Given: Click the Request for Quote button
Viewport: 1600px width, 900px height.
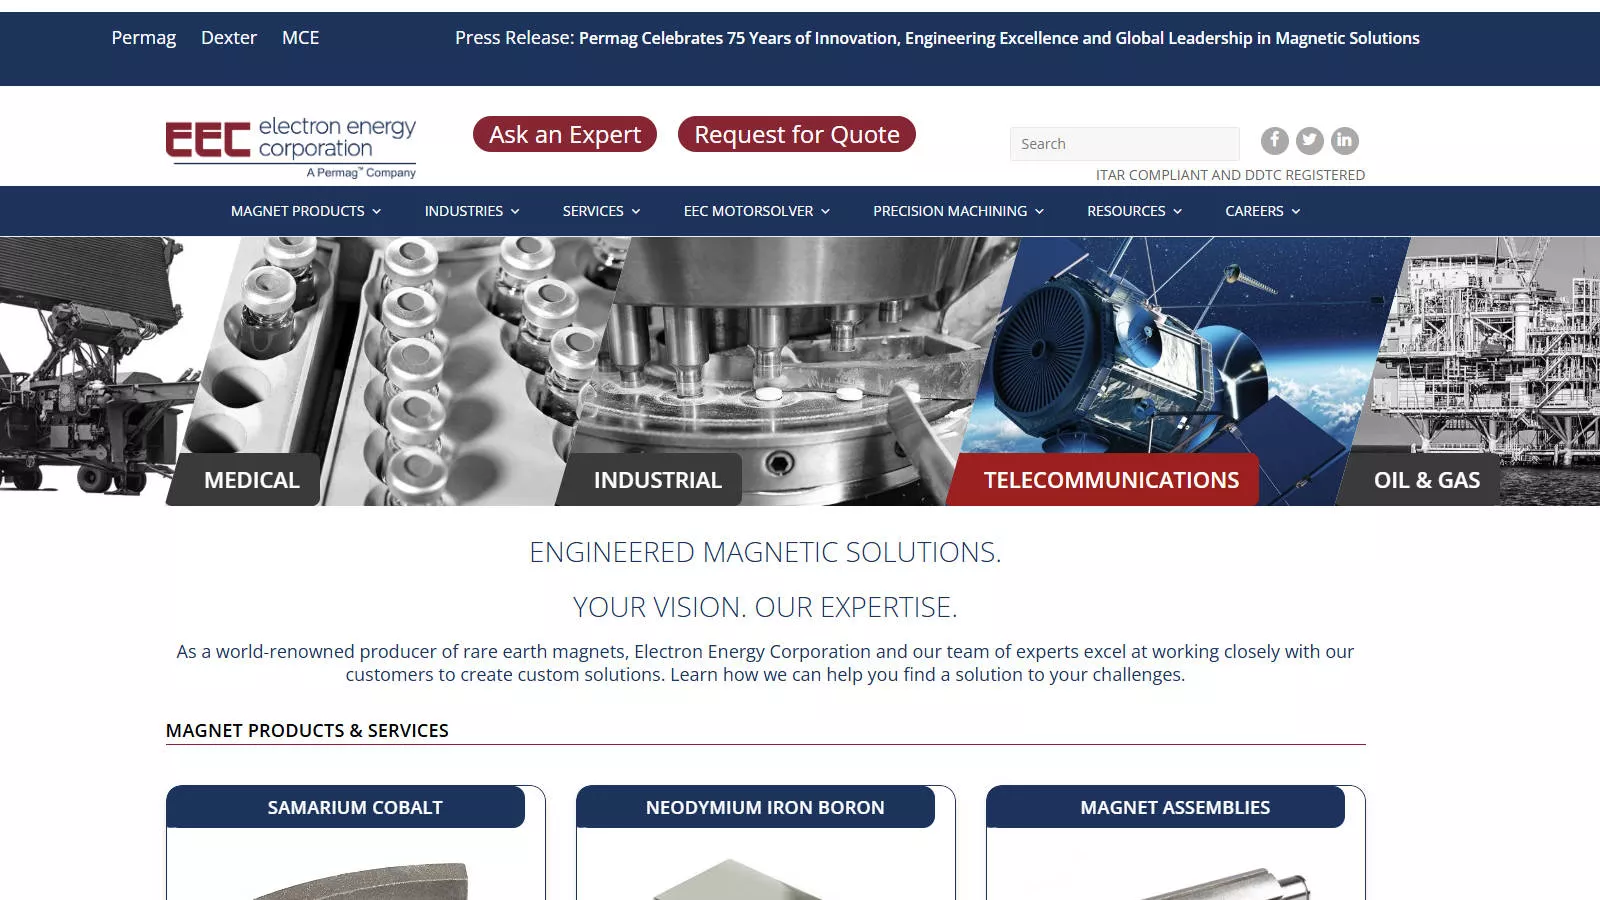Looking at the screenshot, I should point(797,134).
